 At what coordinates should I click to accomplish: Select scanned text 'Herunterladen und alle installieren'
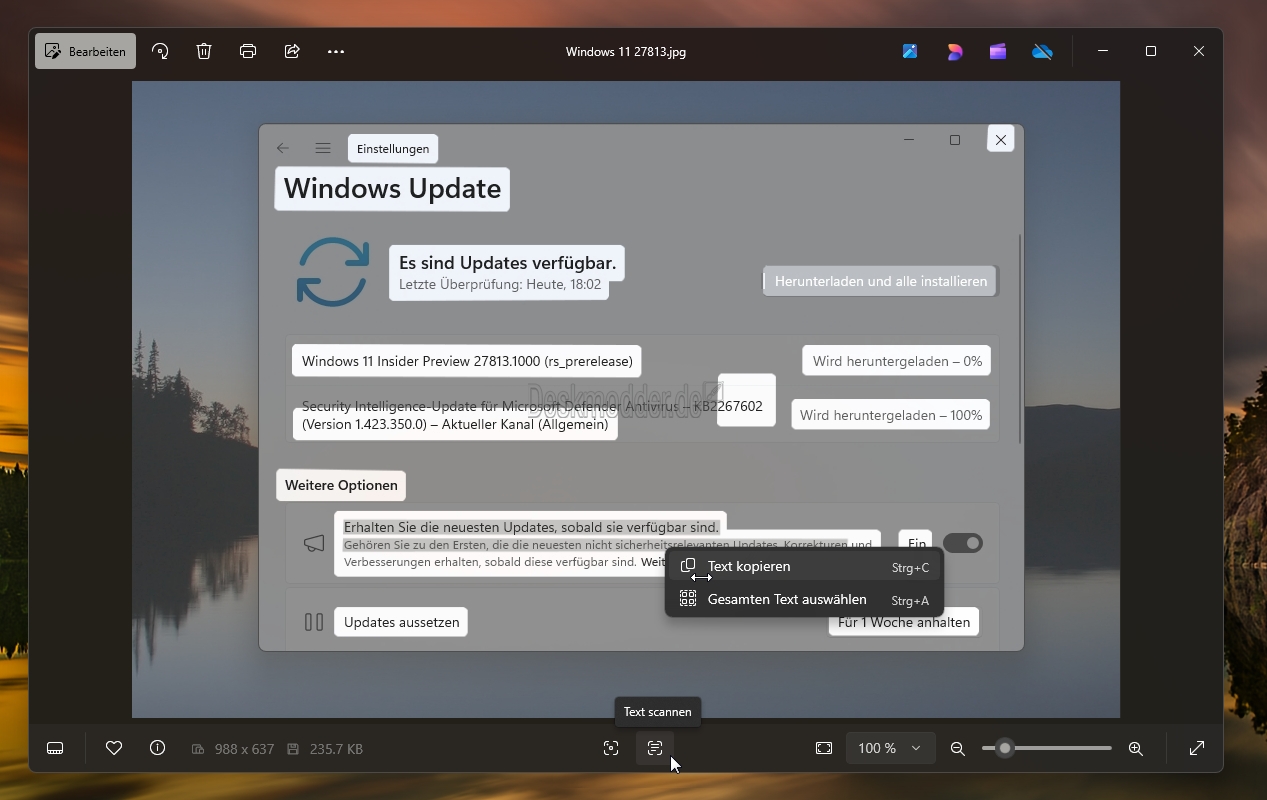coord(881,281)
